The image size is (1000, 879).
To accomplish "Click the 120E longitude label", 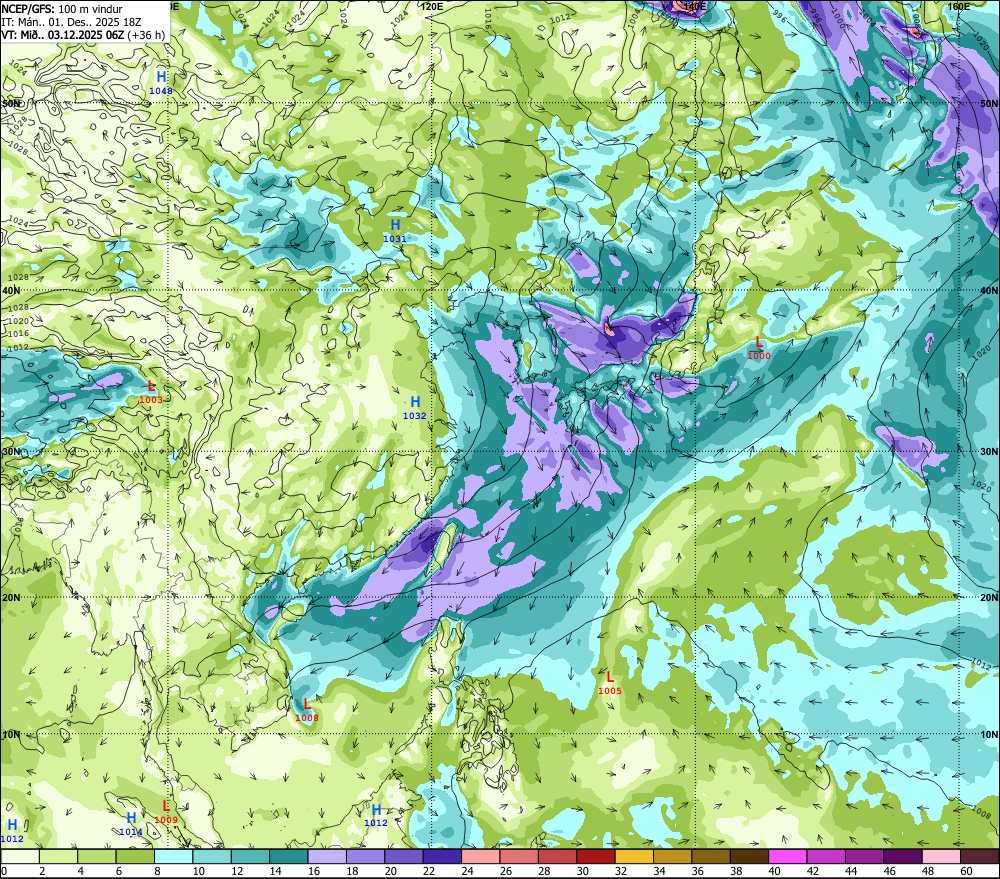I will [x=432, y=6].
